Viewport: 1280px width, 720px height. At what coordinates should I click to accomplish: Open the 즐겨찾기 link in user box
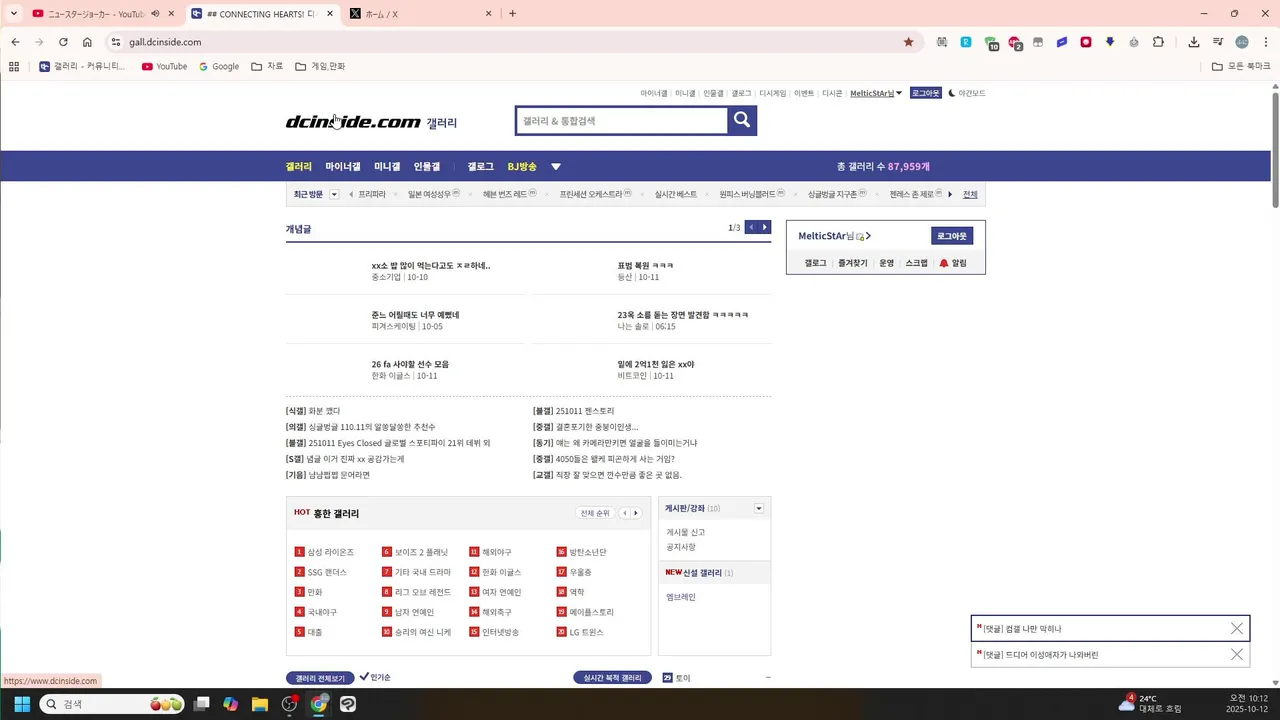tap(853, 263)
